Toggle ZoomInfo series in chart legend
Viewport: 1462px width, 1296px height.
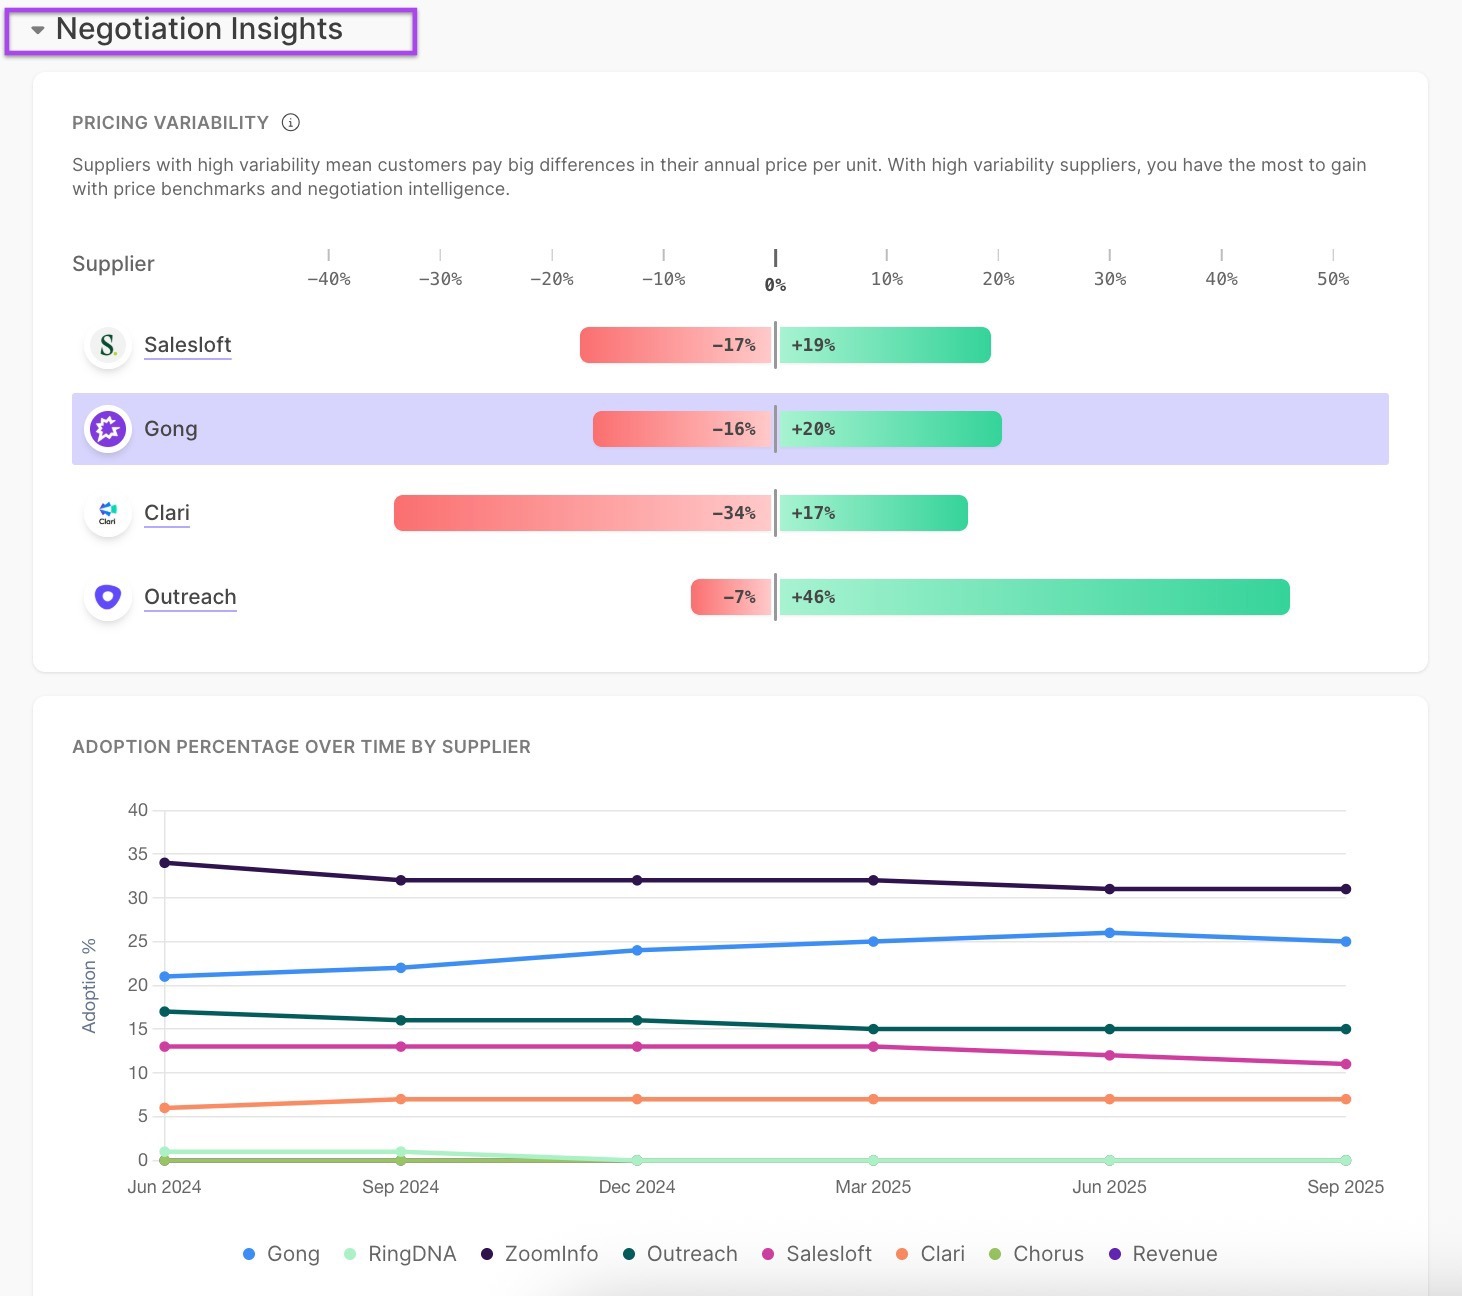(540, 1254)
